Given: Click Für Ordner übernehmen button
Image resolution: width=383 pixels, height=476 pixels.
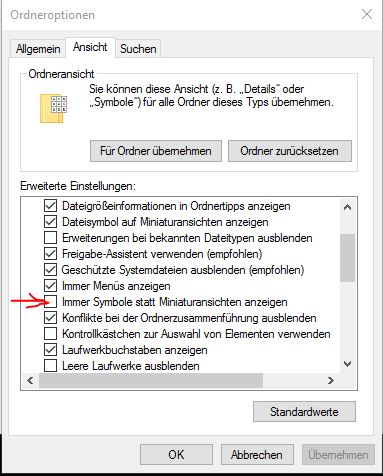Looking at the screenshot, I should click(156, 151).
